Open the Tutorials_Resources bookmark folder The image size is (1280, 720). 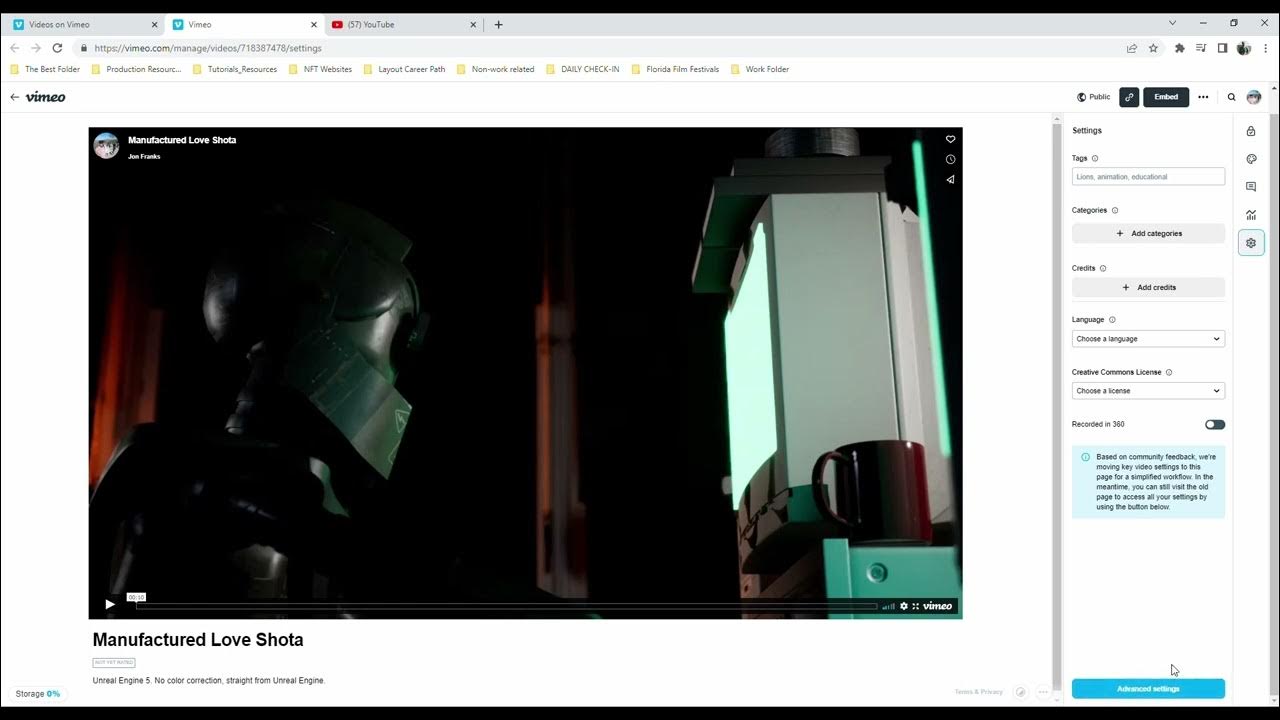click(x=235, y=69)
